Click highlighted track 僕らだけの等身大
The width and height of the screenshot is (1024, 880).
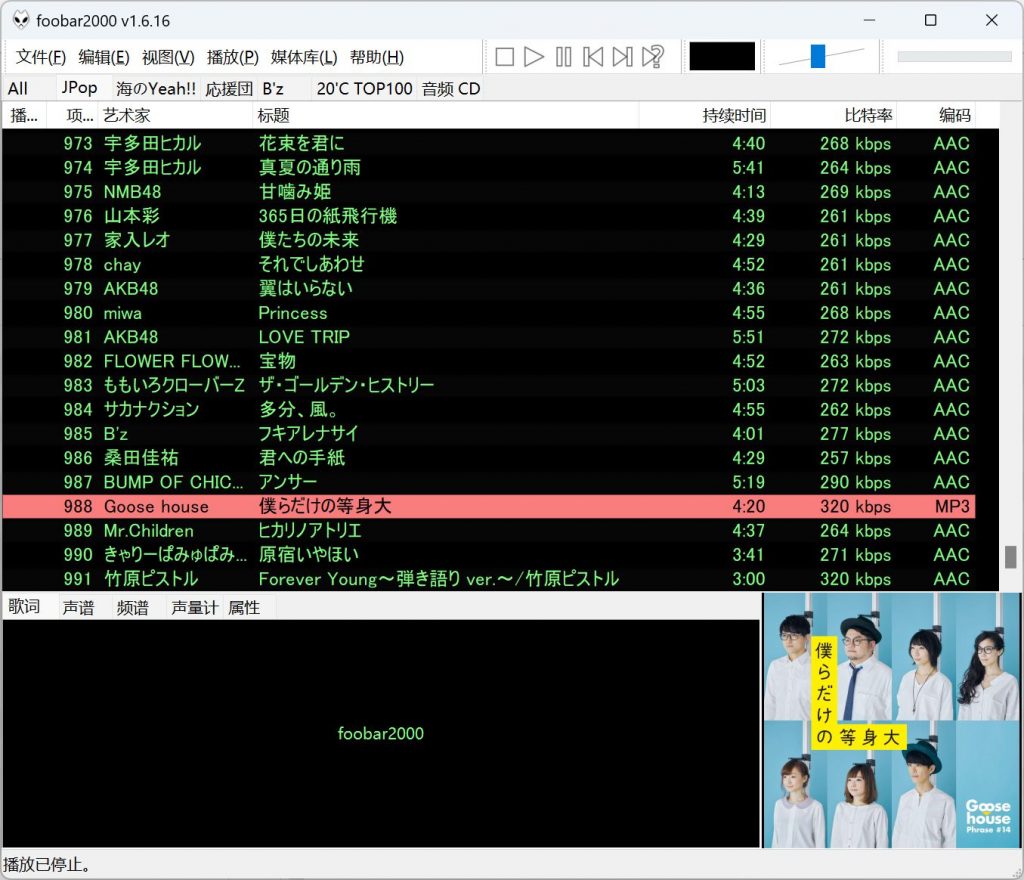coord(488,506)
